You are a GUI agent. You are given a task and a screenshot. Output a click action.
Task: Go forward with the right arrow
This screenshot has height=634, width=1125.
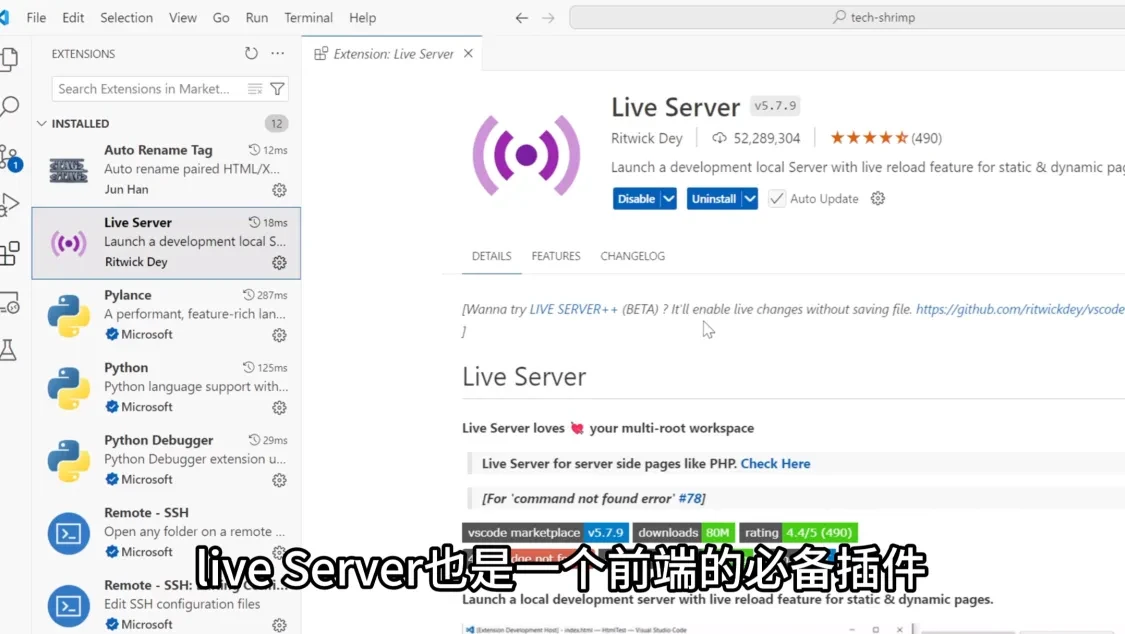pyautogui.click(x=548, y=17)
